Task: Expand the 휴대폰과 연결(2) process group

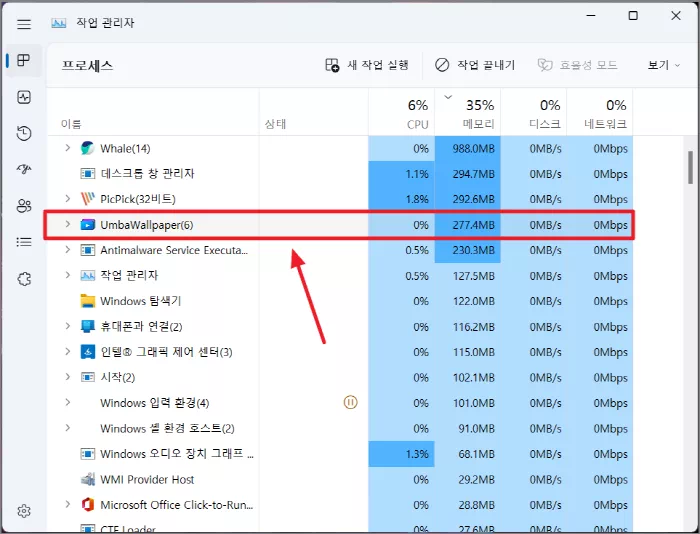Action: click(x=67, y=326)
